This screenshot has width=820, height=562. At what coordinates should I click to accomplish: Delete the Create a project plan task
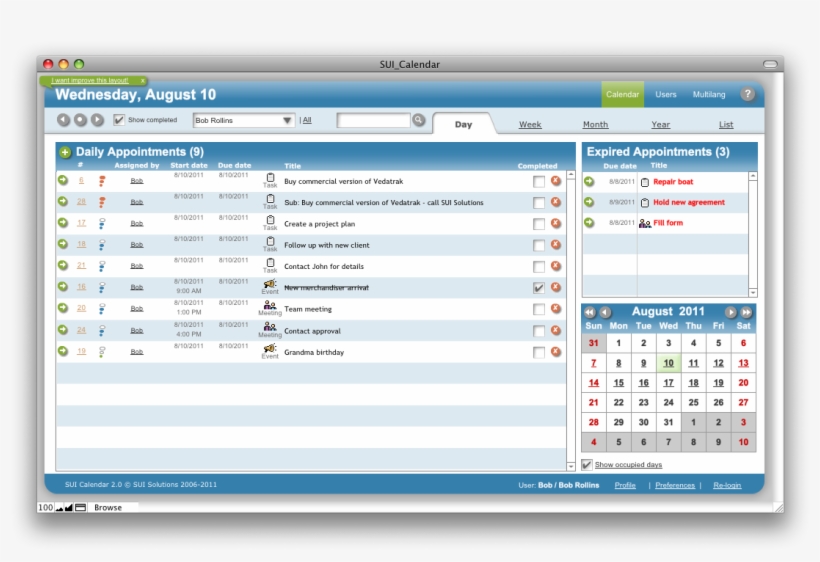tap(556, 223)
